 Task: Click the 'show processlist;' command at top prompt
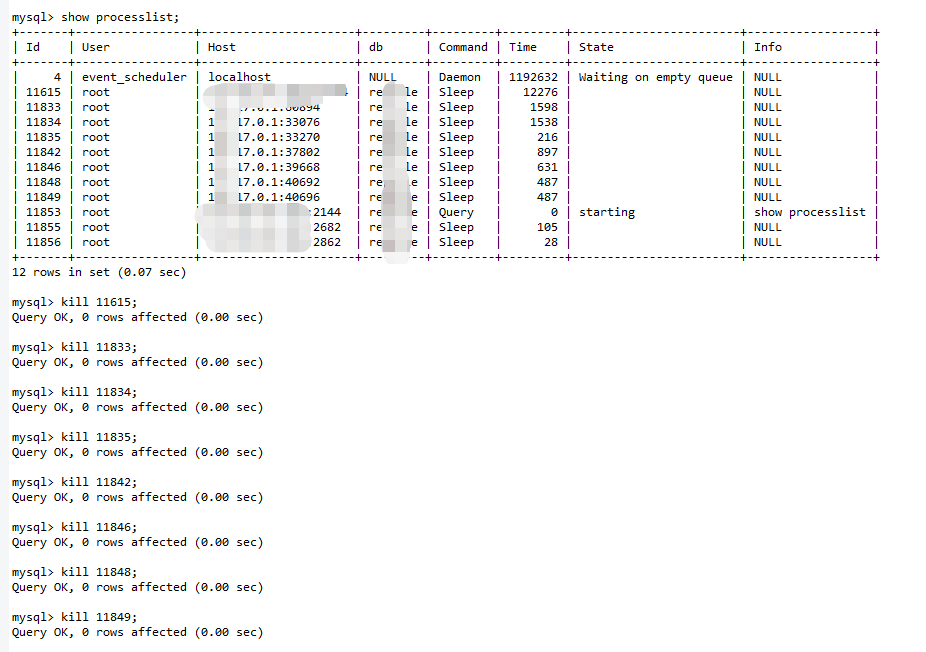pyautogui.click(x=120, y=17)
